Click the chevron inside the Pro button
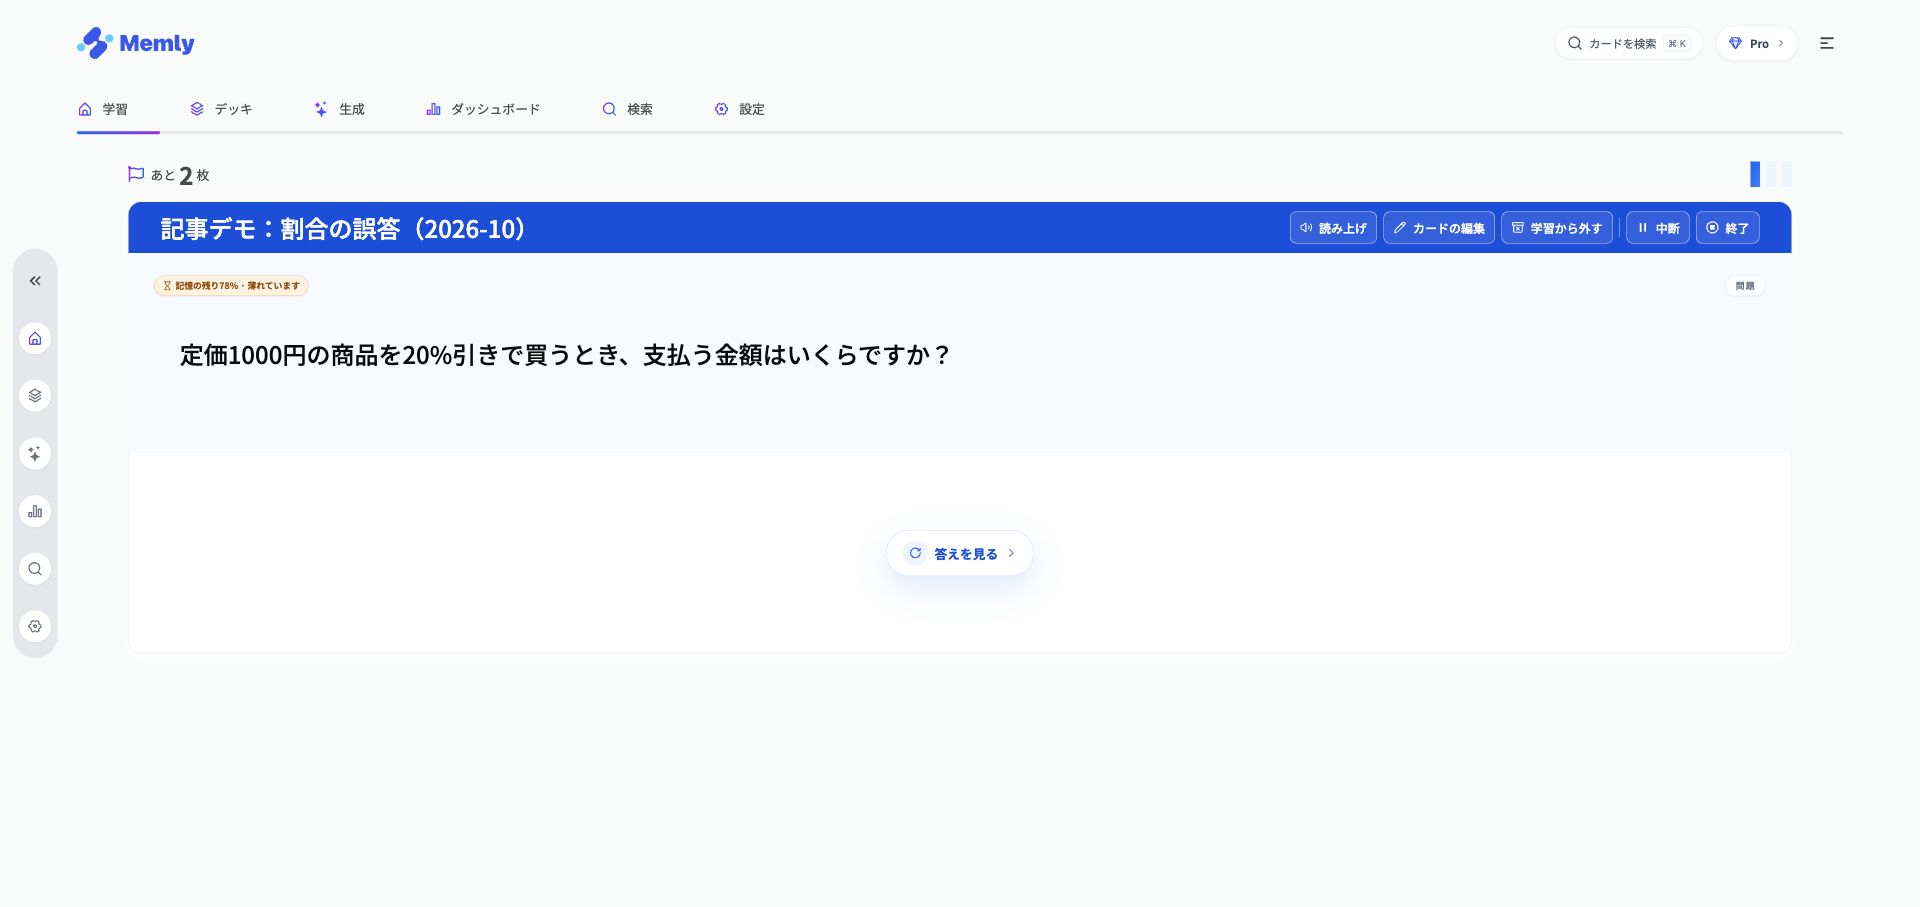 1781,43
